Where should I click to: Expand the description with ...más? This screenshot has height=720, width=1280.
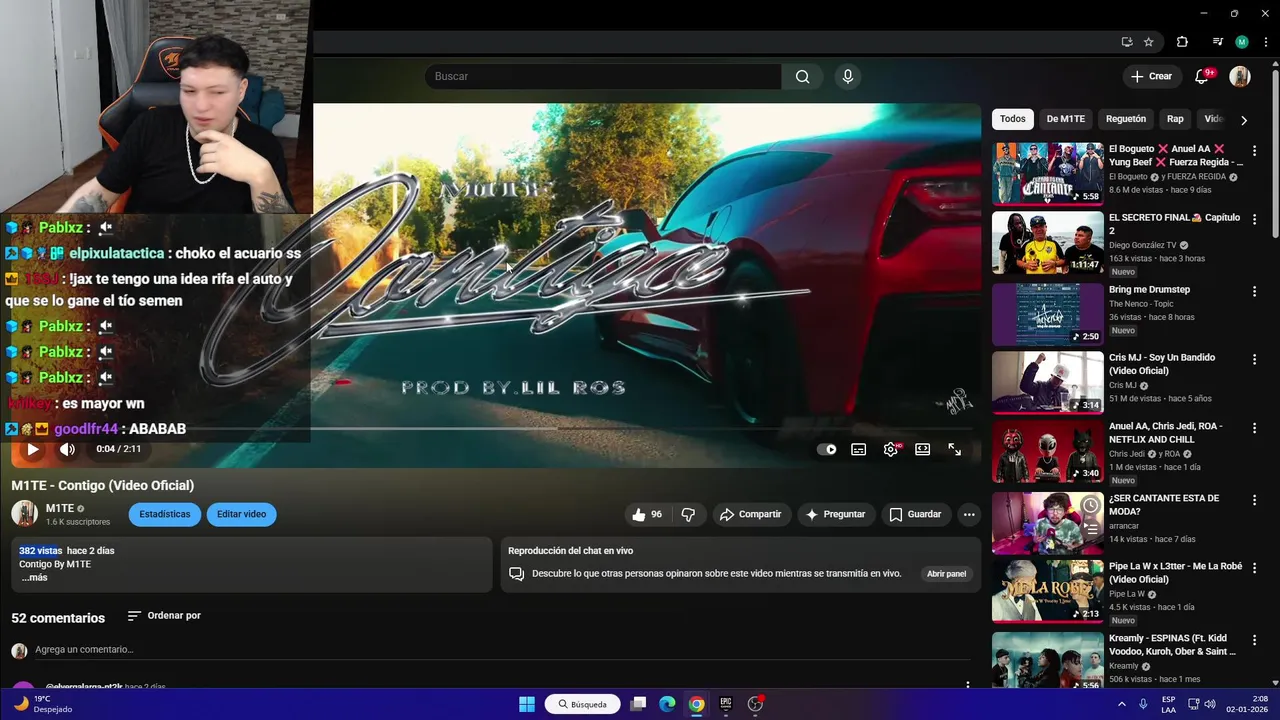[34, 578]
